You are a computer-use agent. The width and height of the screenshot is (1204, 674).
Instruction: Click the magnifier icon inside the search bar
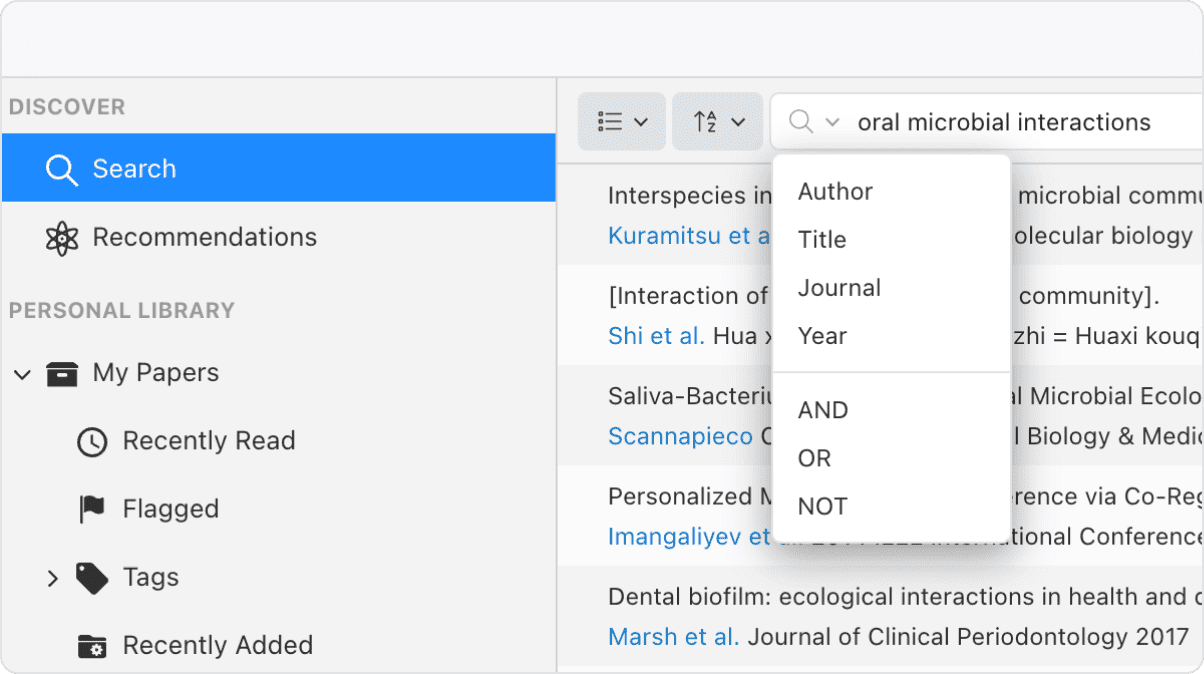802,122
